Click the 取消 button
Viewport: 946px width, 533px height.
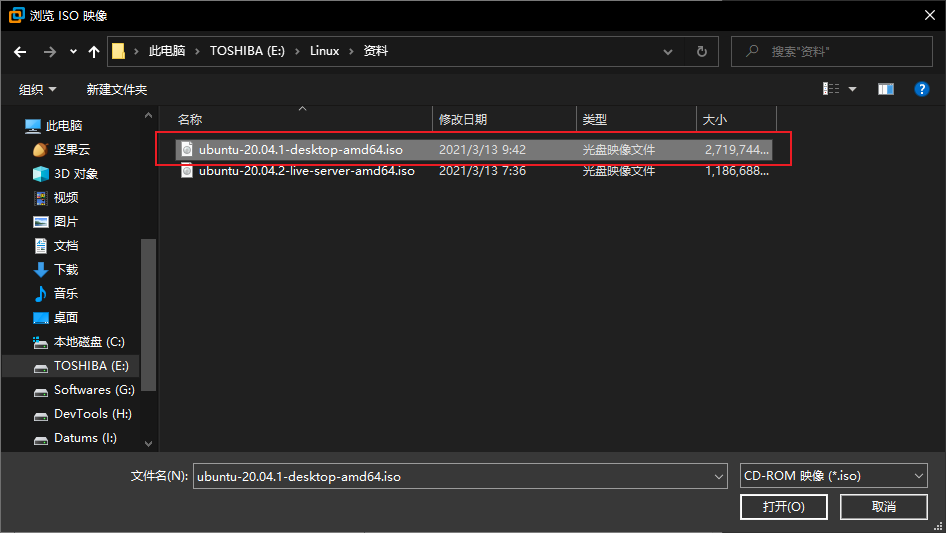[883, 506]
